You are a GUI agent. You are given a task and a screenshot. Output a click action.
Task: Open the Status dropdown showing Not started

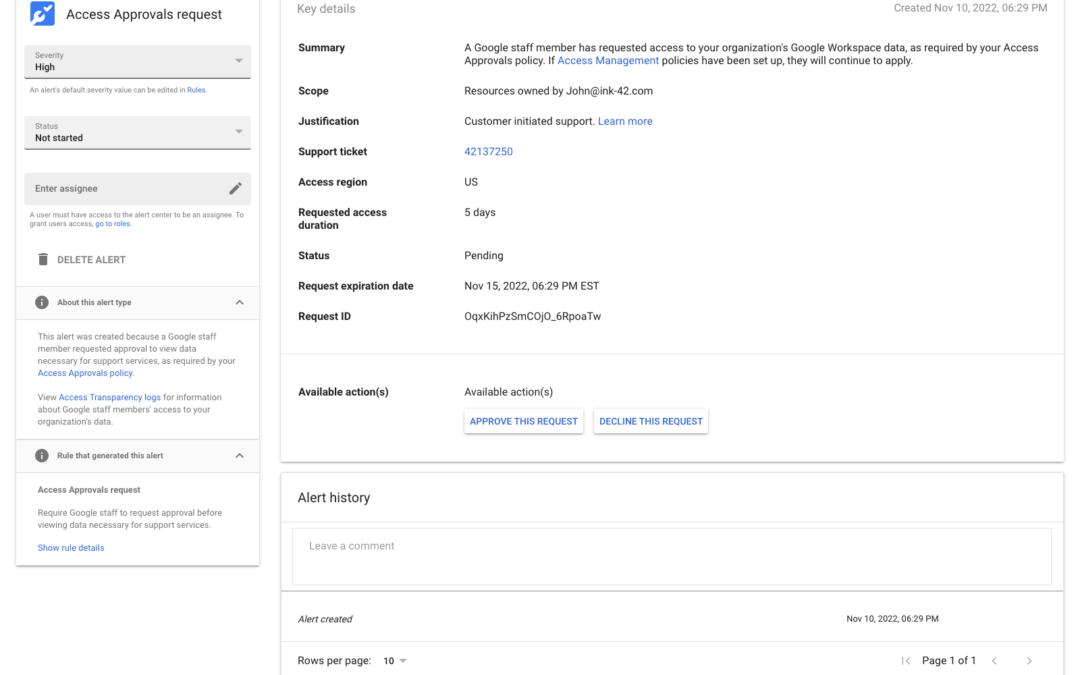point(138,132)
